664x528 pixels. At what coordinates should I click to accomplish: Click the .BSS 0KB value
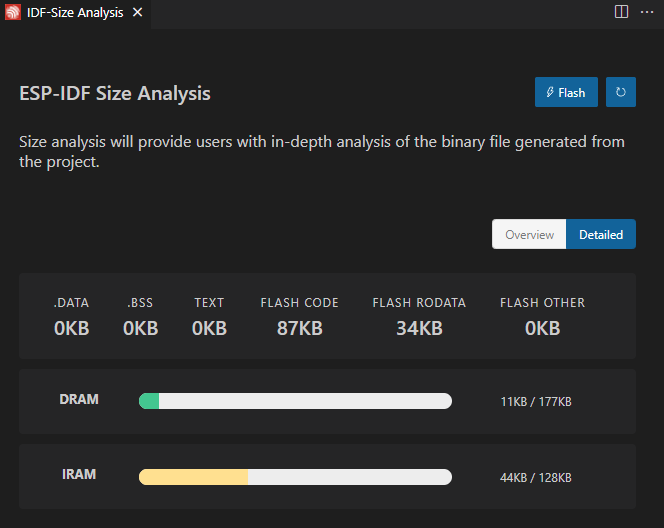tap(141, 328)
